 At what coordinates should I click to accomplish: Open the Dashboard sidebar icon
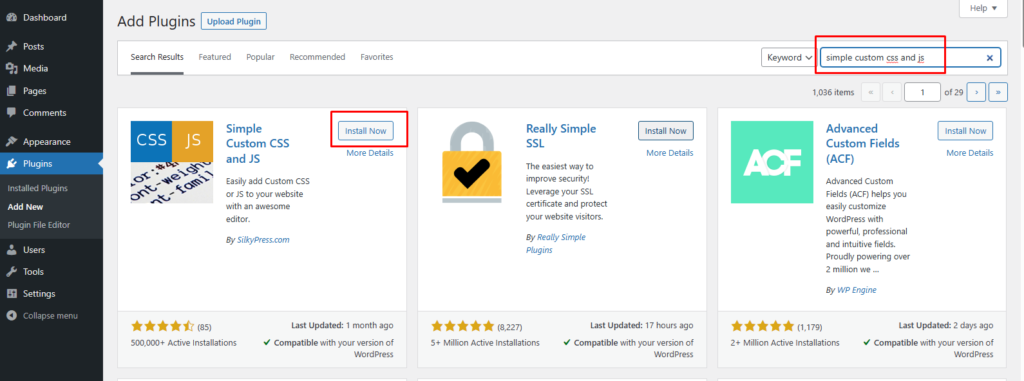[x=11, y=18]
